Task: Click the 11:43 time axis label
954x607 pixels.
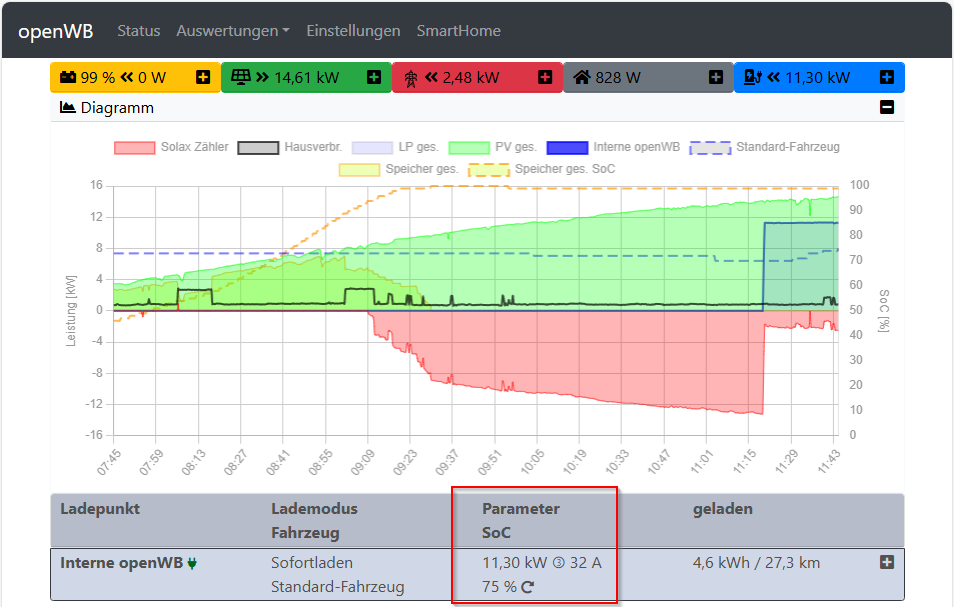Action: click(829, 462)
